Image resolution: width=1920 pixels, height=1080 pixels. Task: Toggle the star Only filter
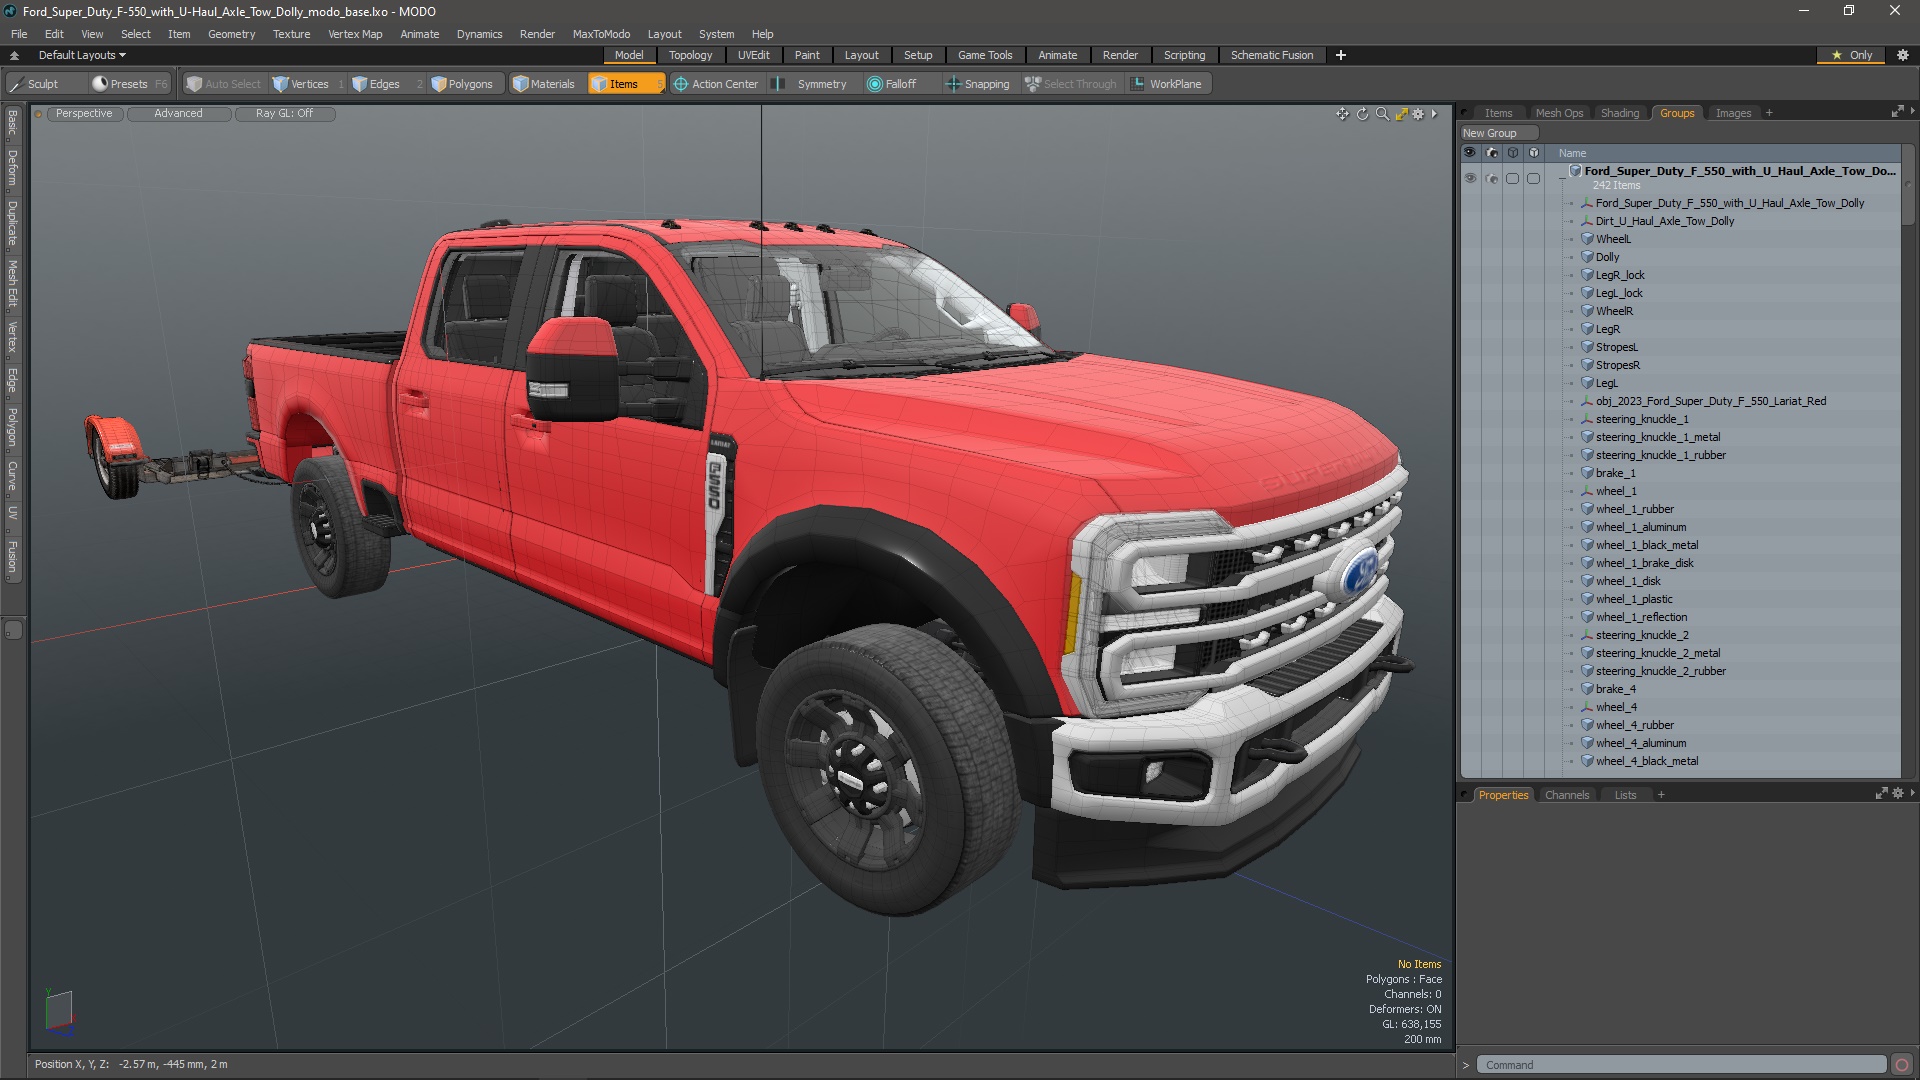click(x=1852, y=55)
